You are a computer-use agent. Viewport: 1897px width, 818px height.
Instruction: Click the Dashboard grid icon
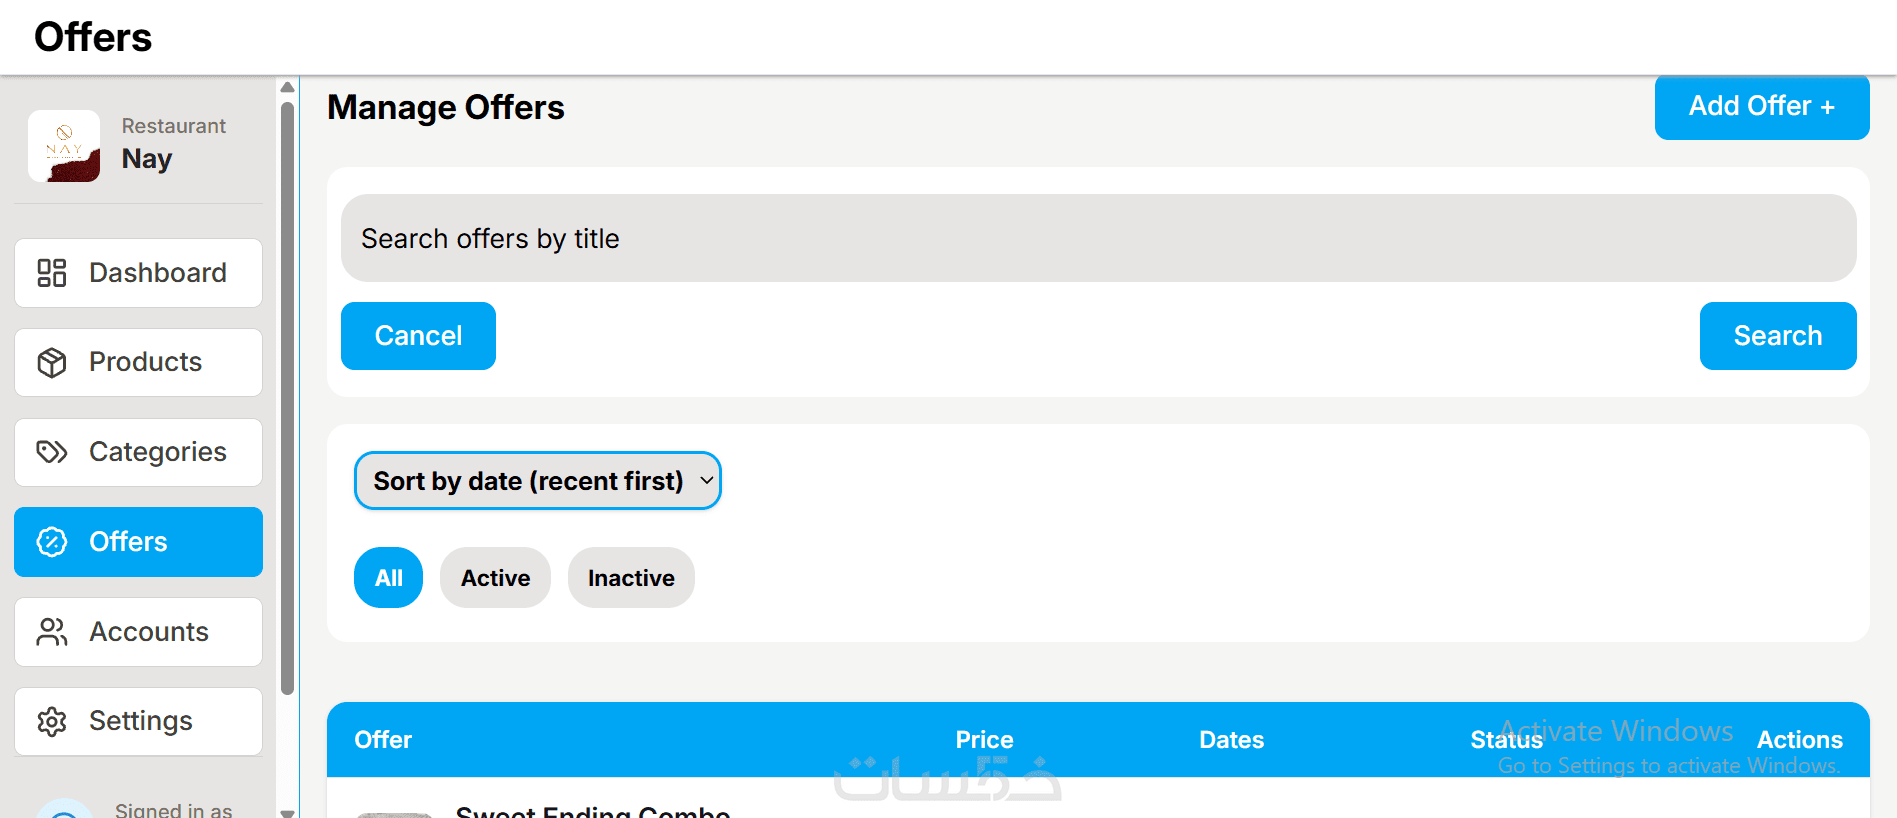pos(52,273)
